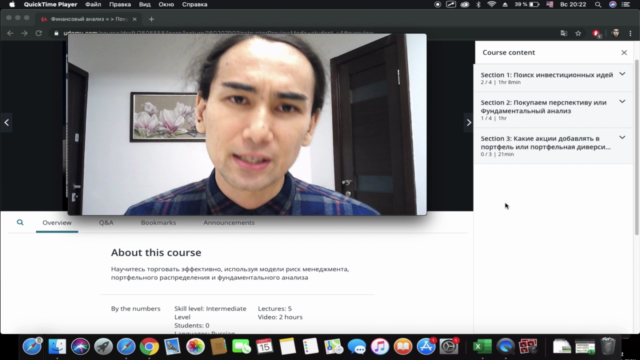The width and height of the screenshot is (640, 360).
Task: Open App Store from the dock
Action: [426, 347]
